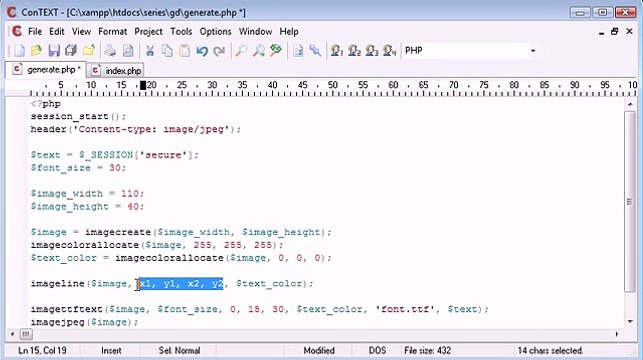Redo edit with the toolbar icon
Viewport: 643px width, 360px height.
[219, 51]
